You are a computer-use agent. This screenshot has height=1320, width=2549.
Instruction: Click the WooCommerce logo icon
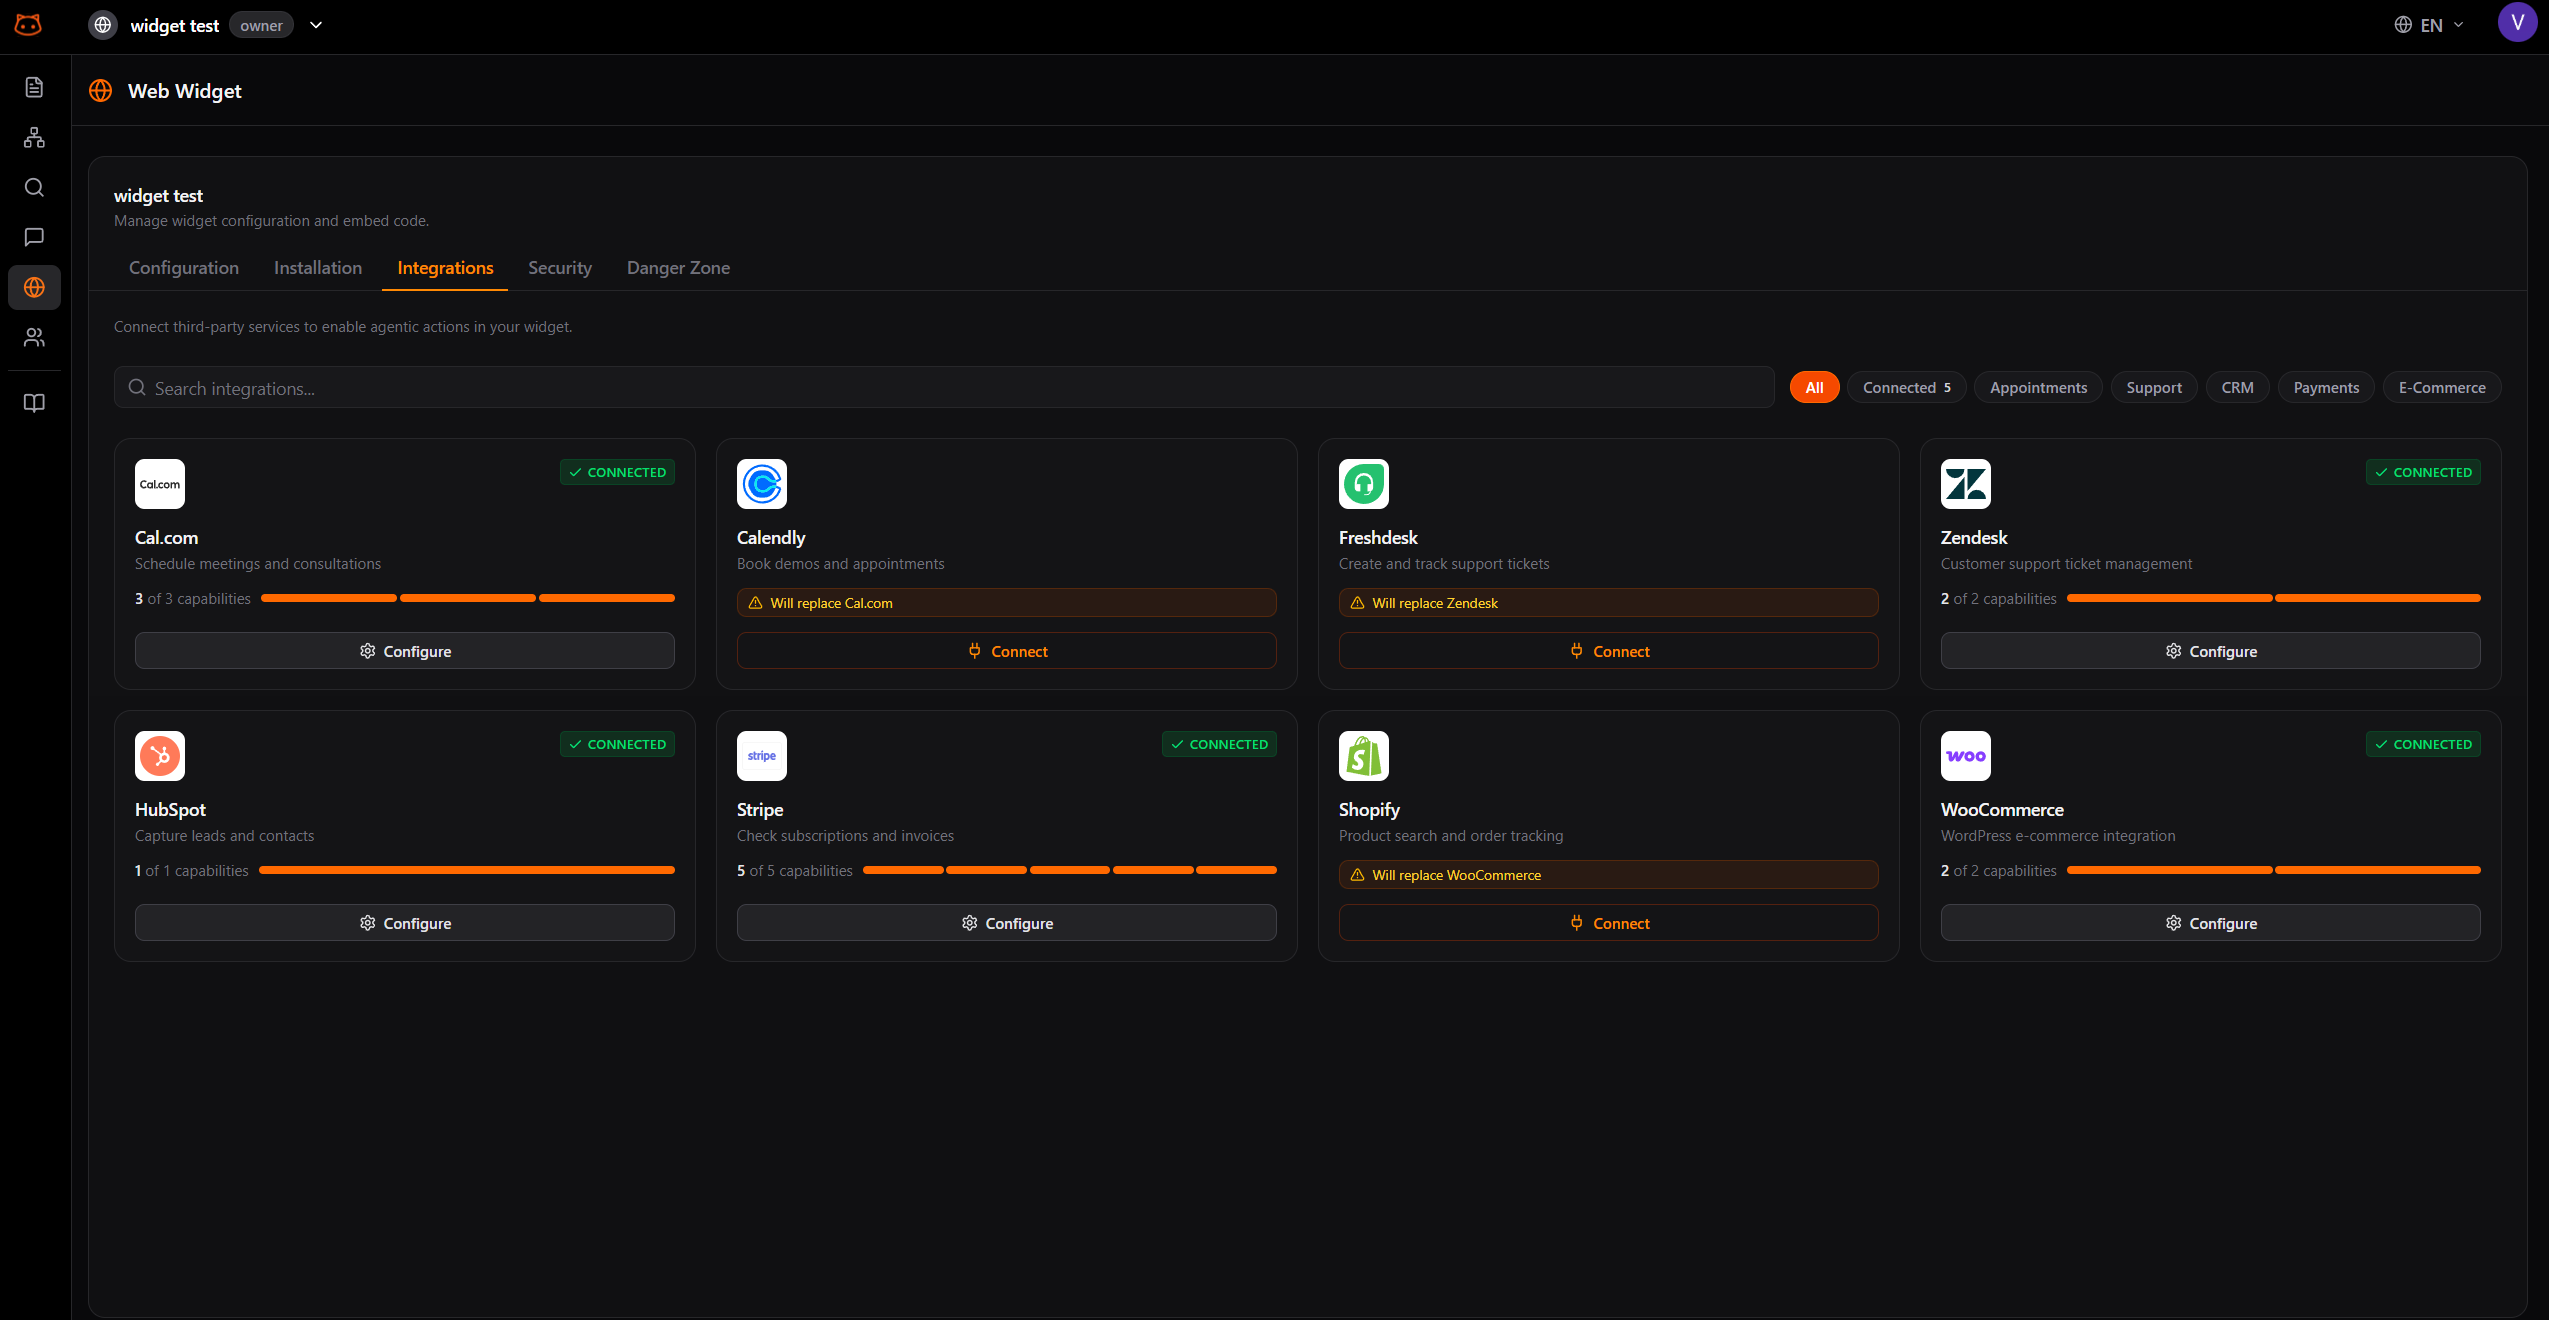[1966, 756]
